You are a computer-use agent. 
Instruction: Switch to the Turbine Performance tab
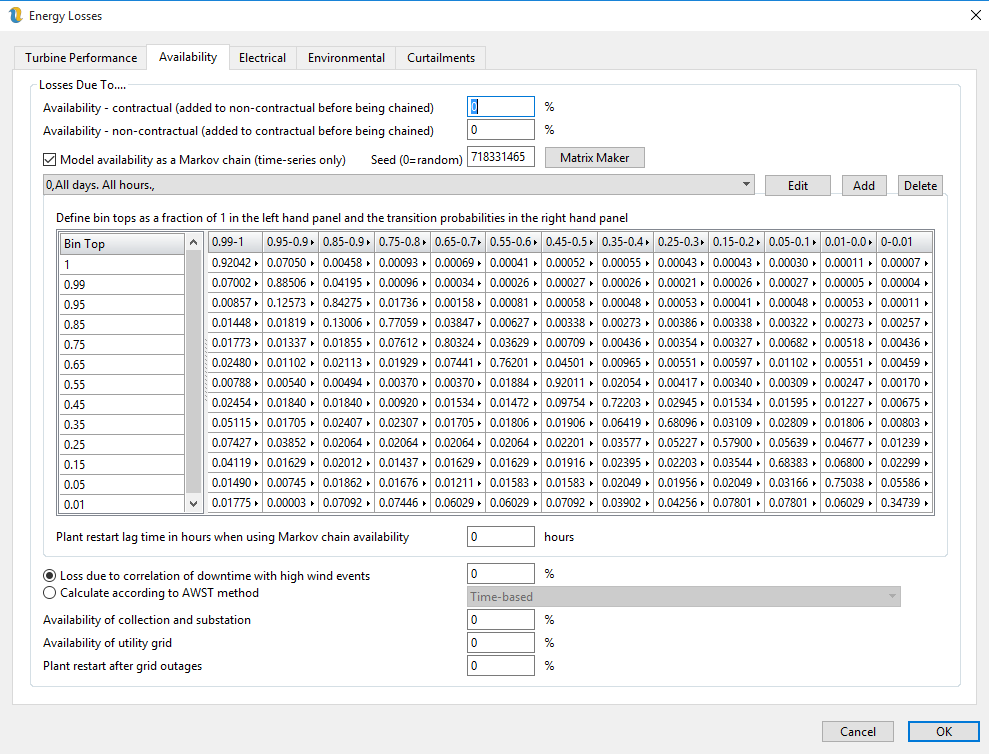[81, 58]
